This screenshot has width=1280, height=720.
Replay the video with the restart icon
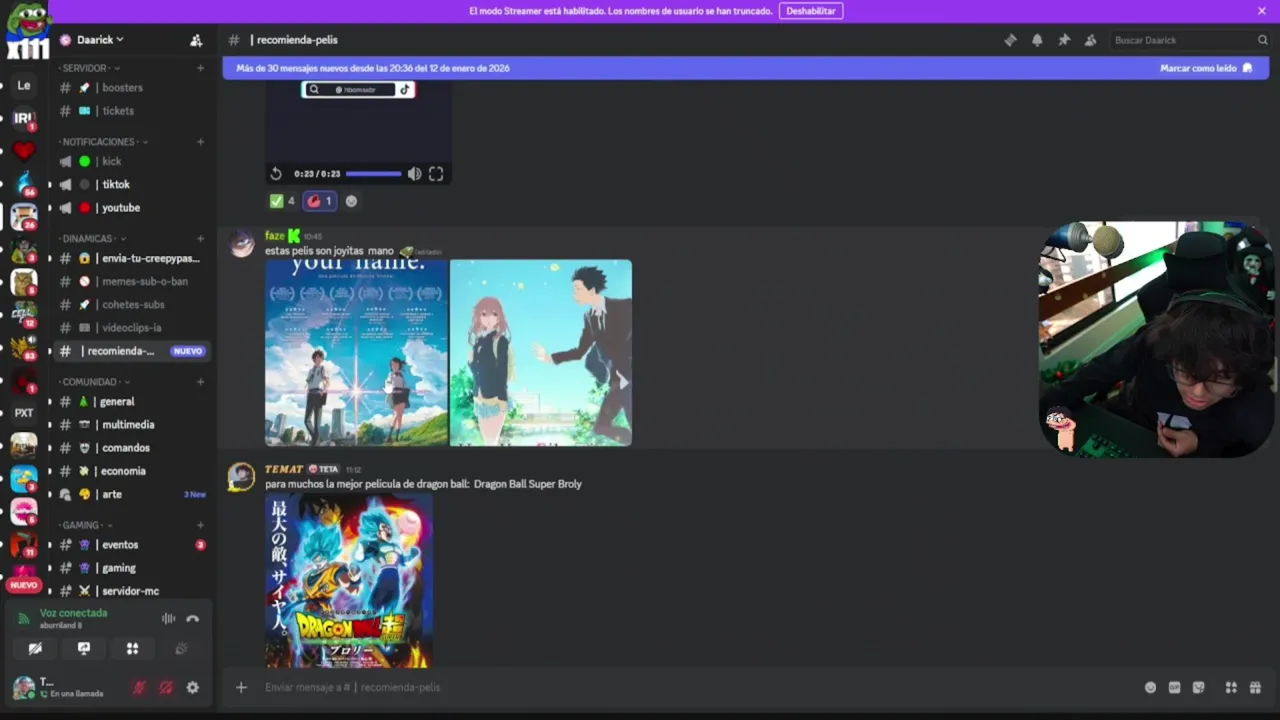tap(276, 174)
